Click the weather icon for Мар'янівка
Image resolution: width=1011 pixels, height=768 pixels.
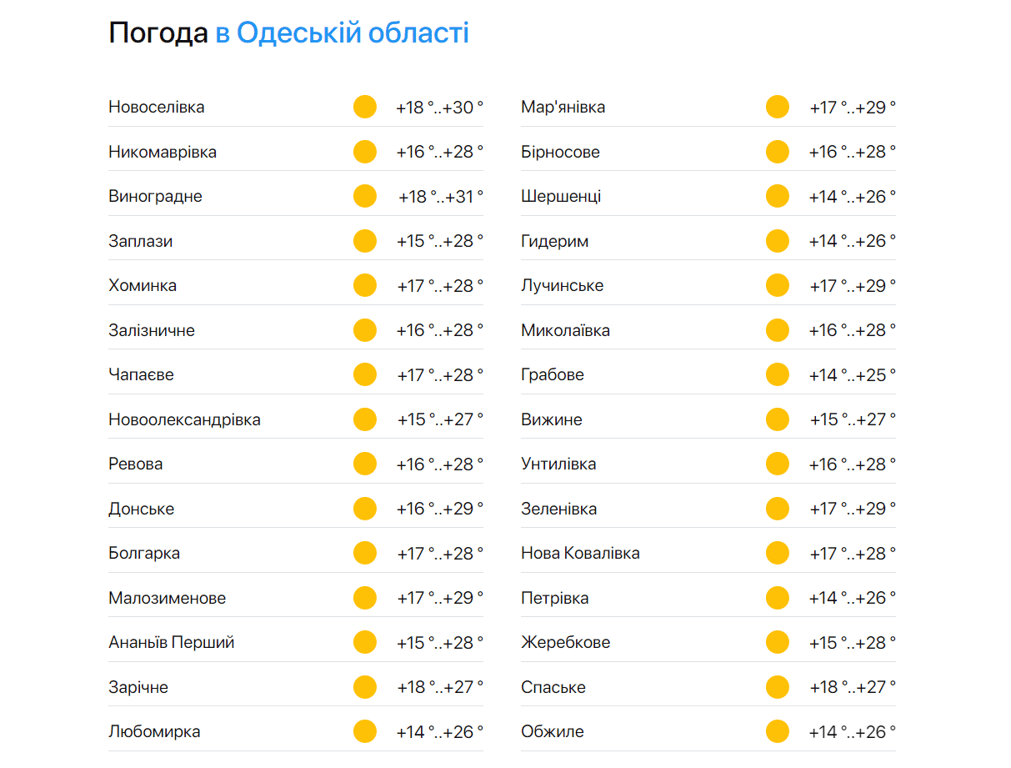777,106
